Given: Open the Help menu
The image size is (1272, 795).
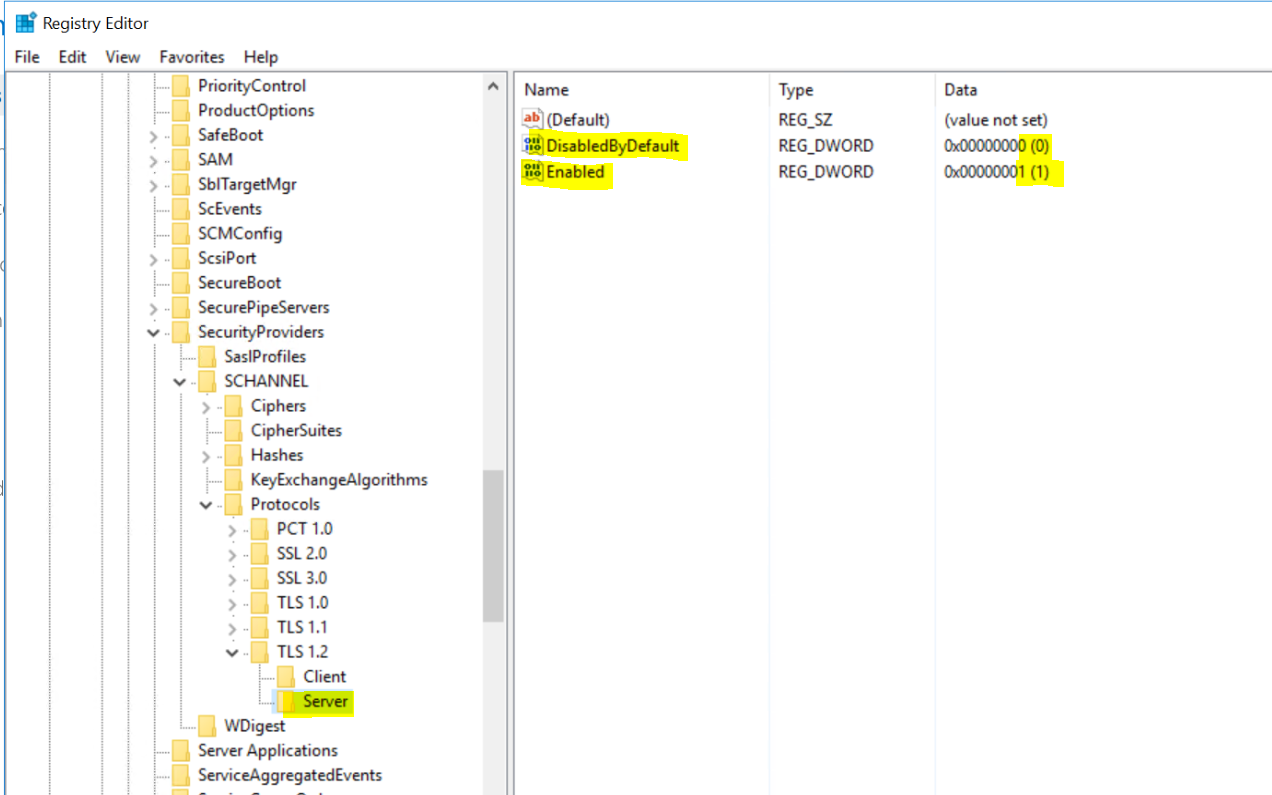Looking at the screenshot, I should pos(261,57).
